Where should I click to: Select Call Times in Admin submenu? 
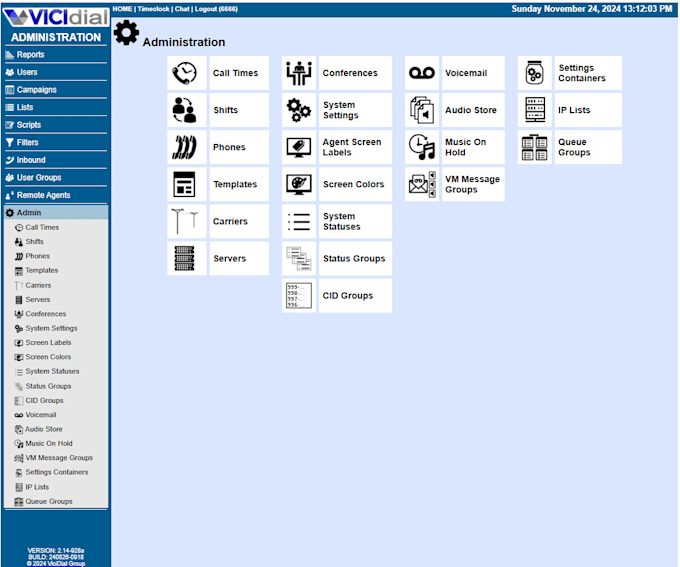point(42,227)
